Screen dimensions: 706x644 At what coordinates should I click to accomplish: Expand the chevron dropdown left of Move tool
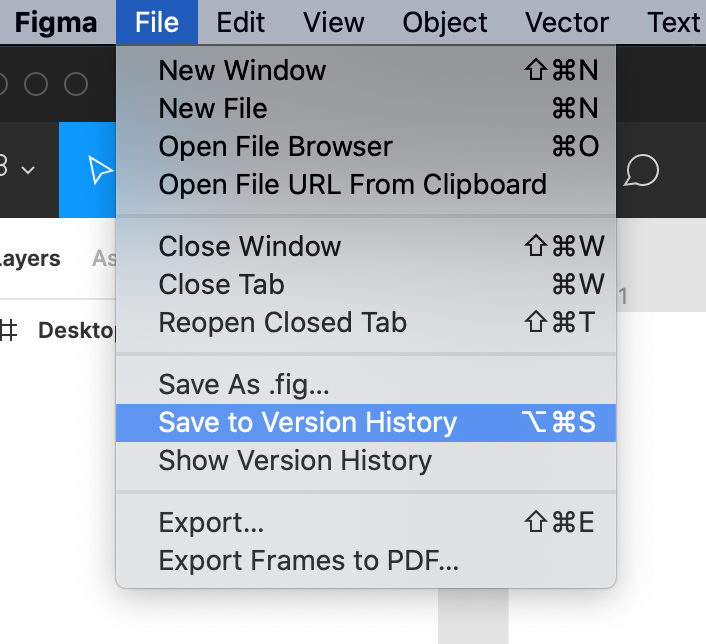28,170
